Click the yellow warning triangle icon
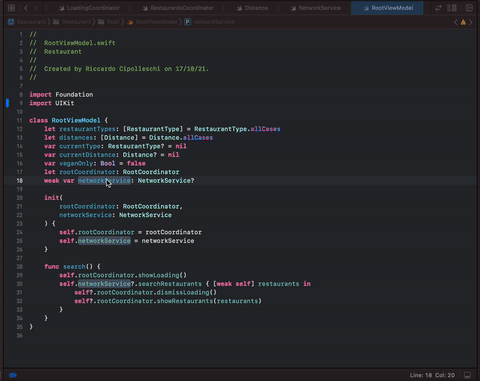Viewport: 480px width, 381px height. pyautogui.click(x=463, y=22)
